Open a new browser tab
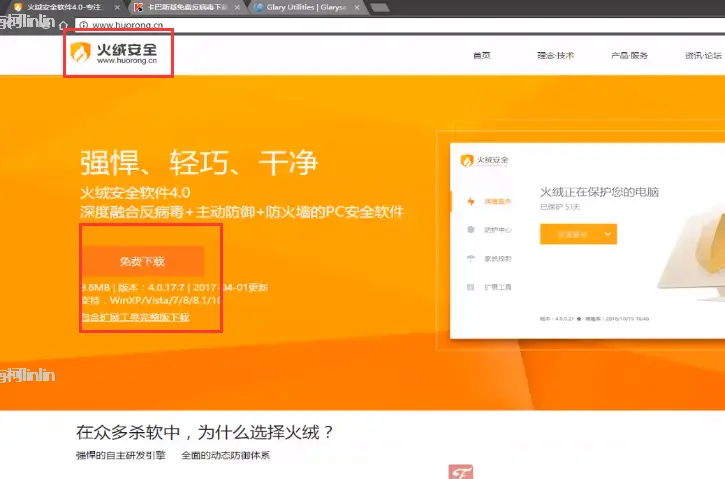725x479 pixels. coord(380,7)
